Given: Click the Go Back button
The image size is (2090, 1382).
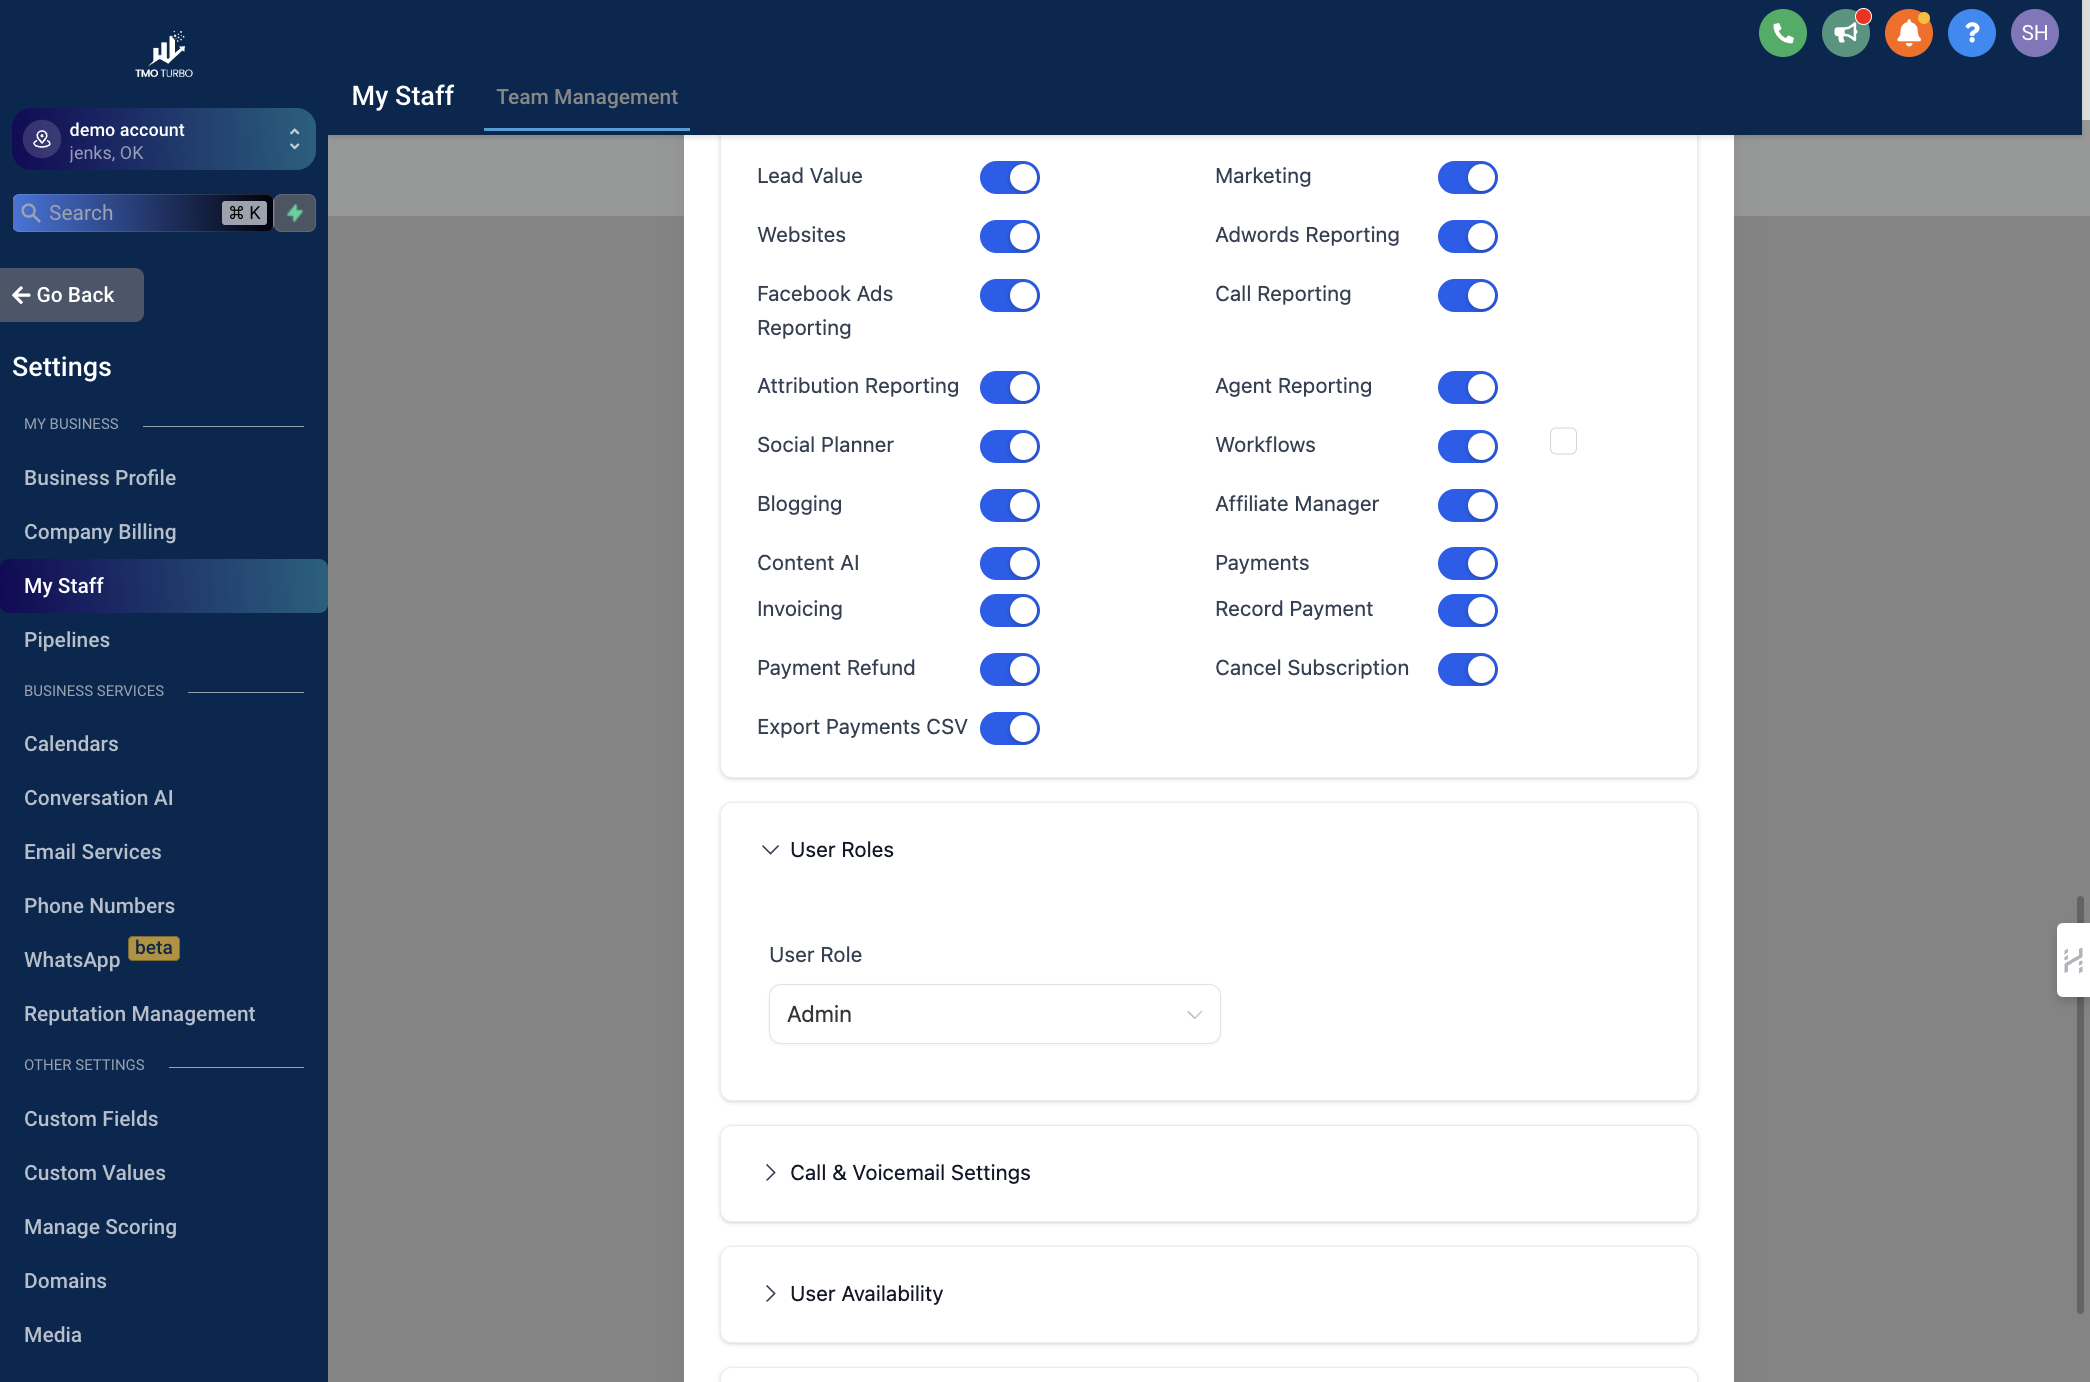Looking at the screenshot, I should click(72, 295).
